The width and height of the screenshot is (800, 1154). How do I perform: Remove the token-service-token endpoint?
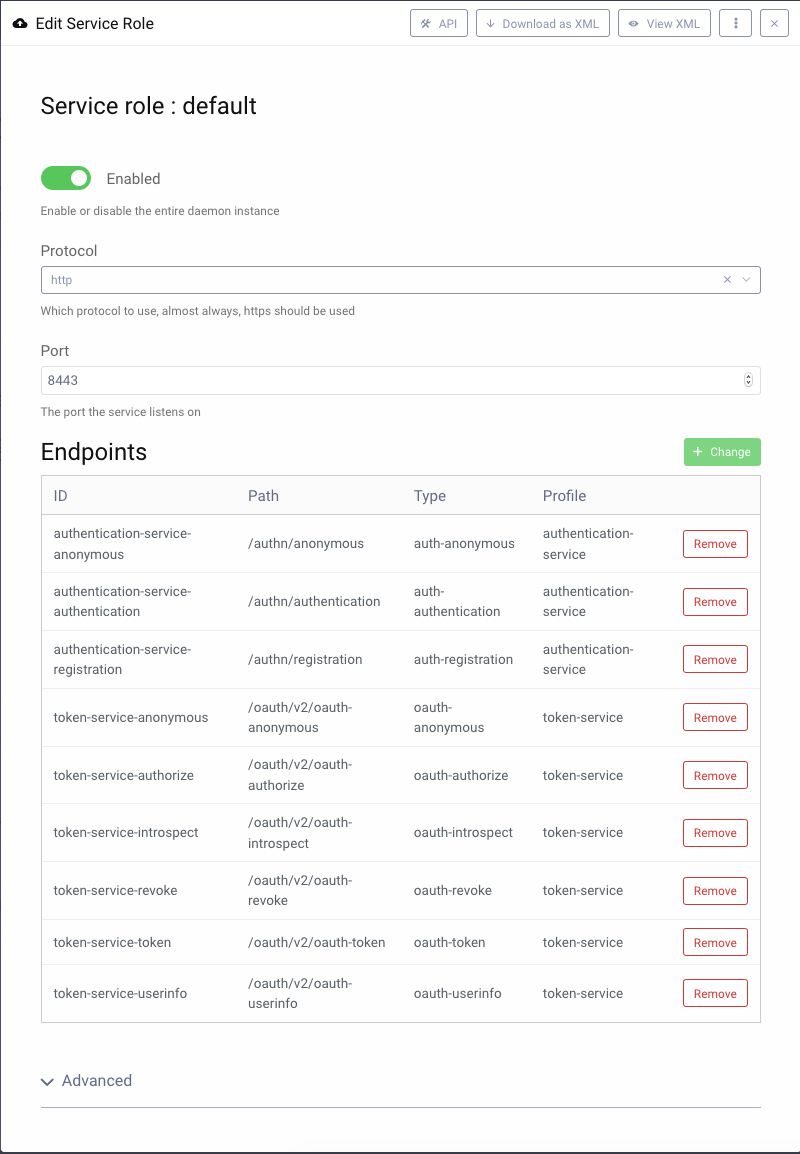pyautogui.click(x=714, y=941)
